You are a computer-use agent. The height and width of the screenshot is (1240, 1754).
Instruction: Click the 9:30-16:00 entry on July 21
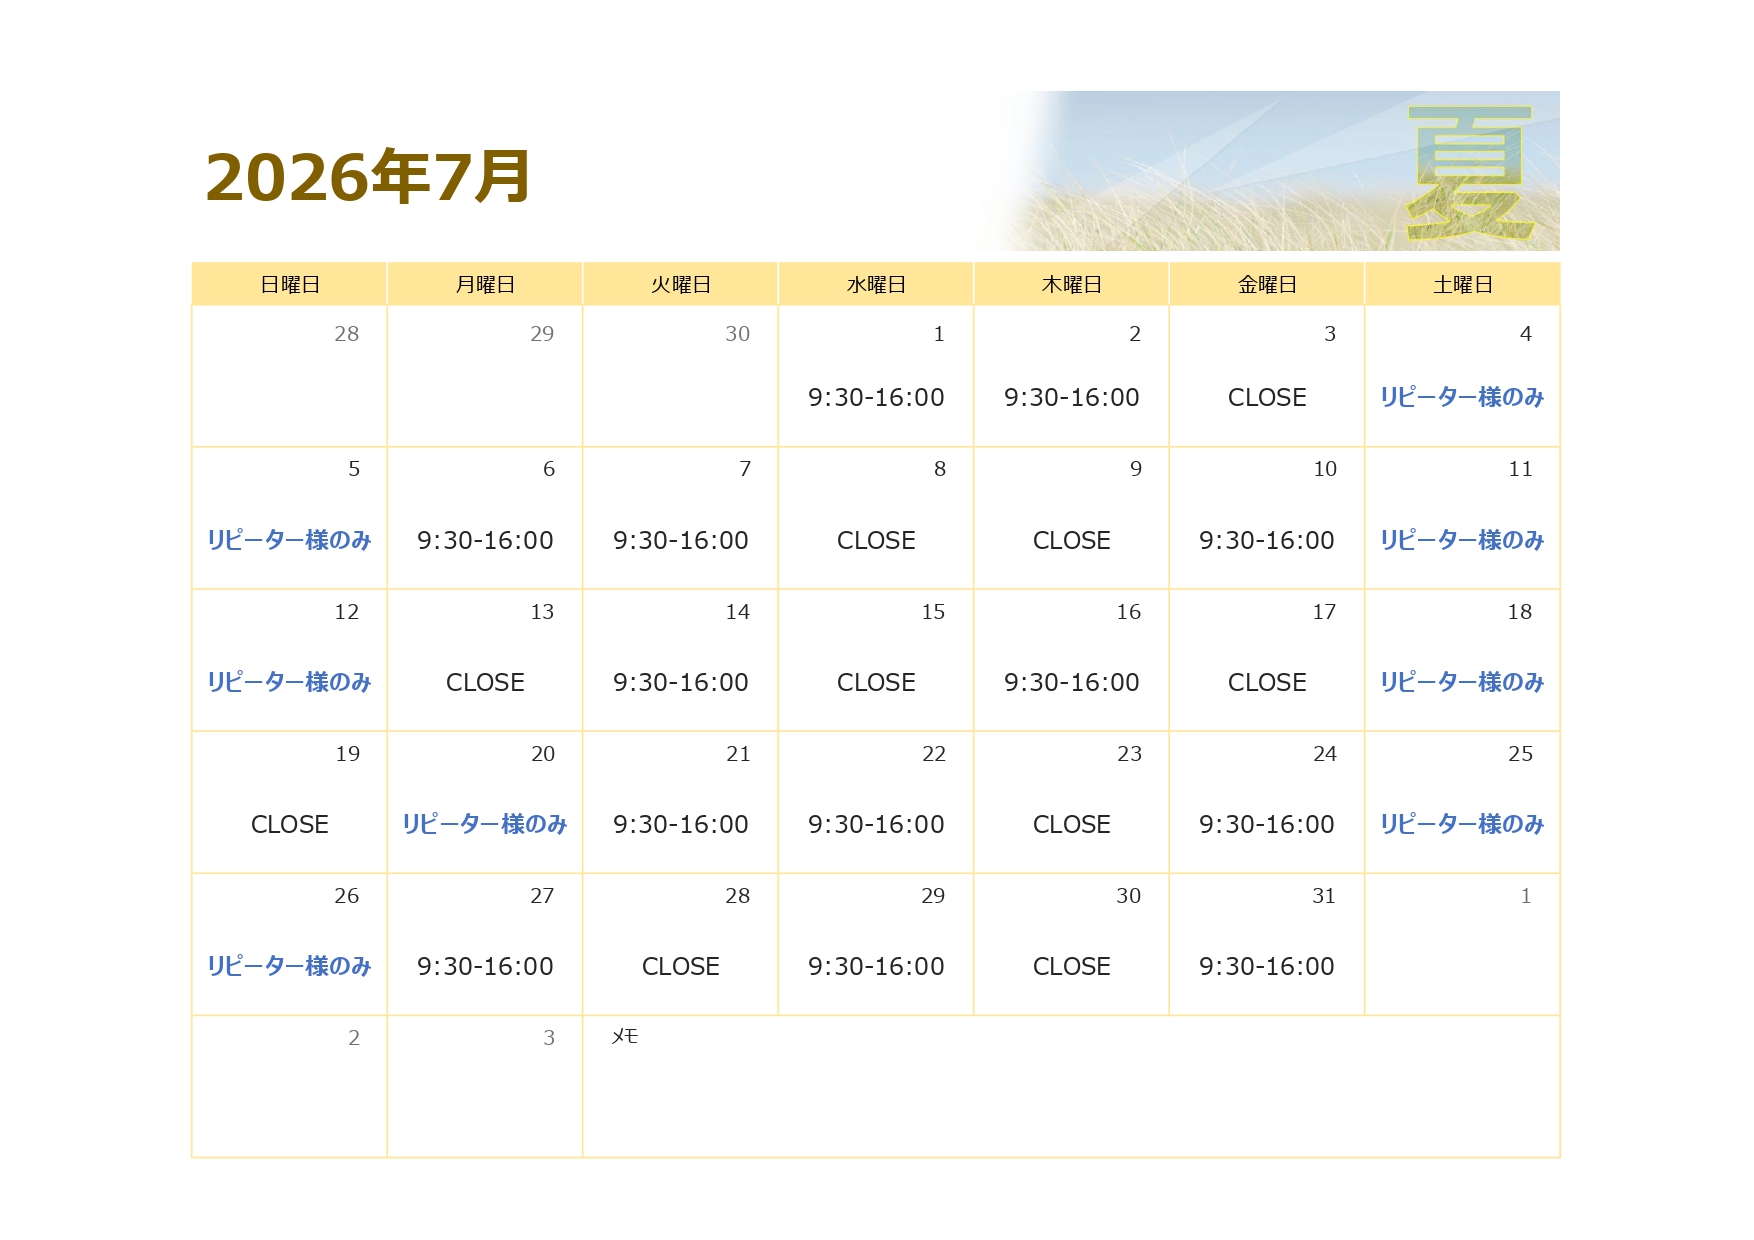tap(681, 825)
